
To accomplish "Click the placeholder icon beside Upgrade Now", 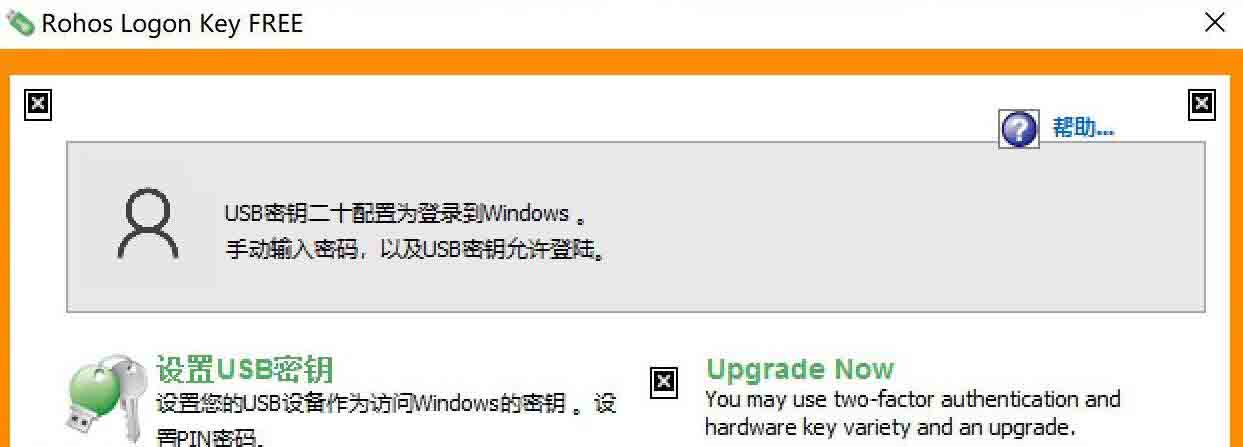I will [664, 381].
